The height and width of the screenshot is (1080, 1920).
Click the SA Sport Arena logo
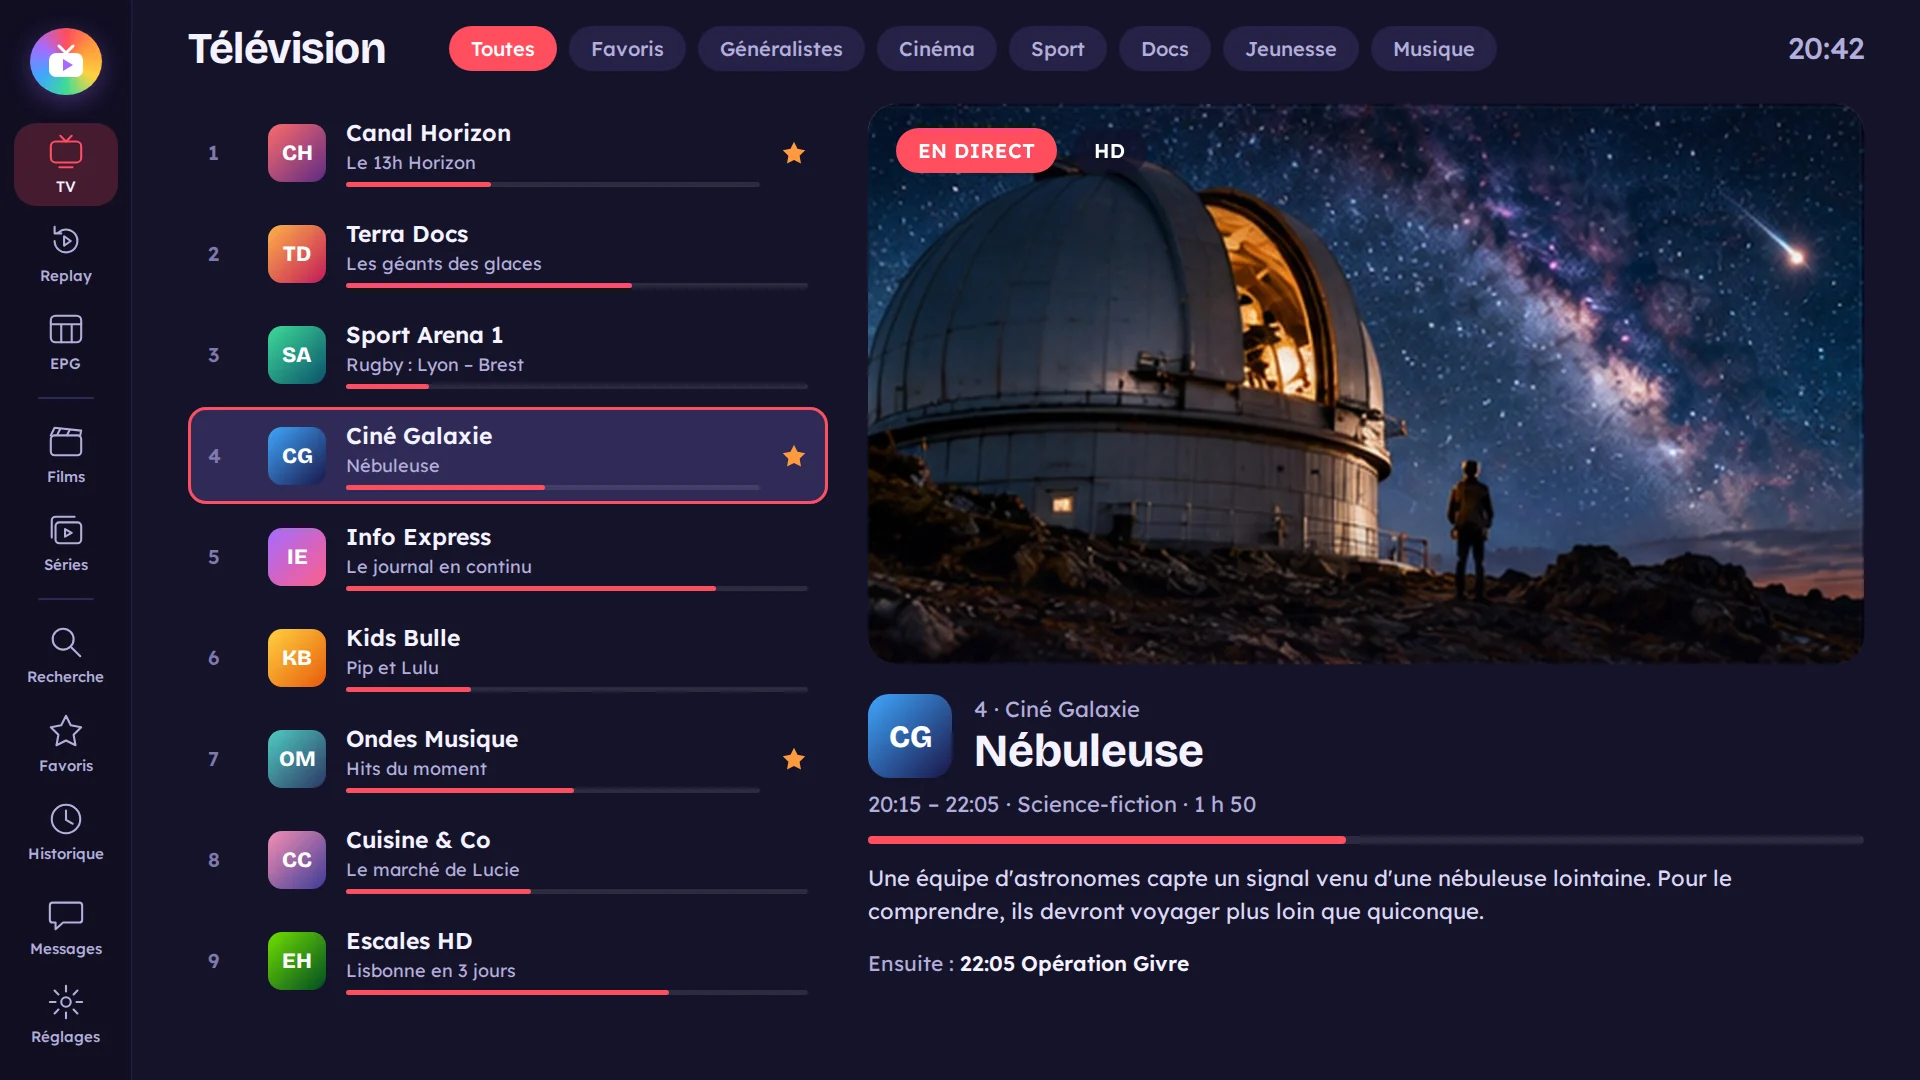click(x=297, y=355)
